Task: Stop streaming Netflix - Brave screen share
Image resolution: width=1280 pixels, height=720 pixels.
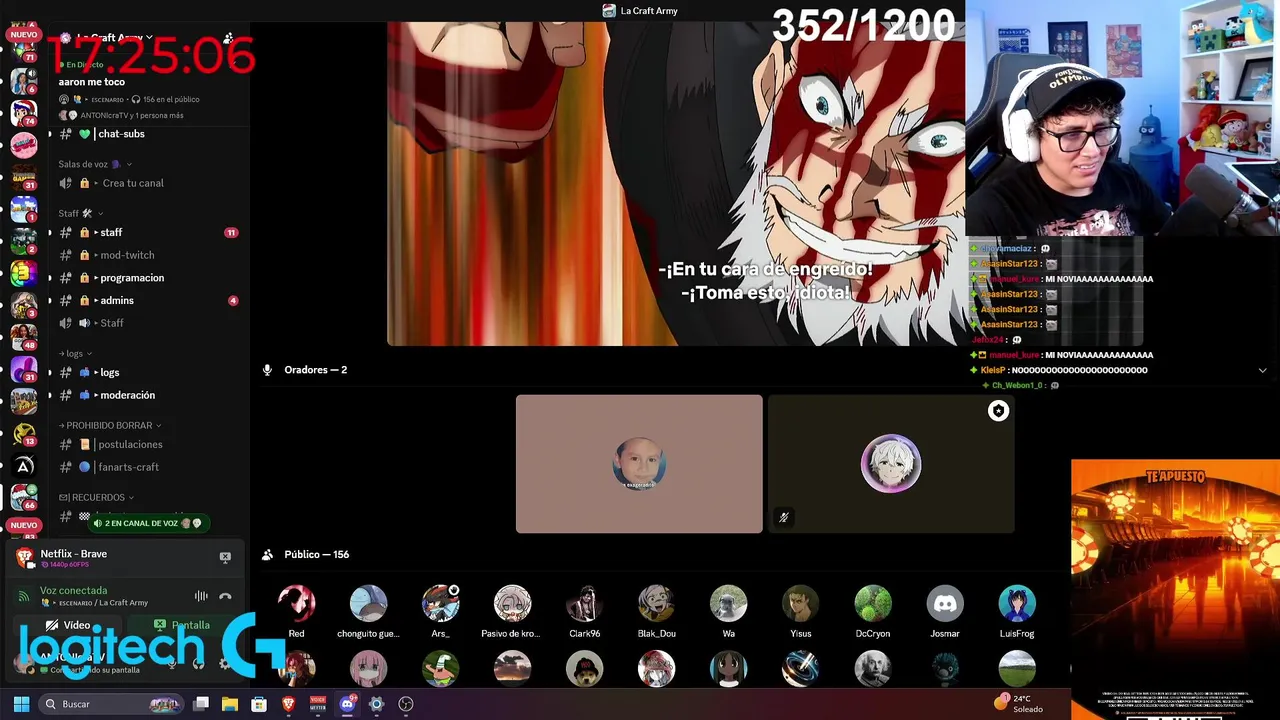Action: 225,557
